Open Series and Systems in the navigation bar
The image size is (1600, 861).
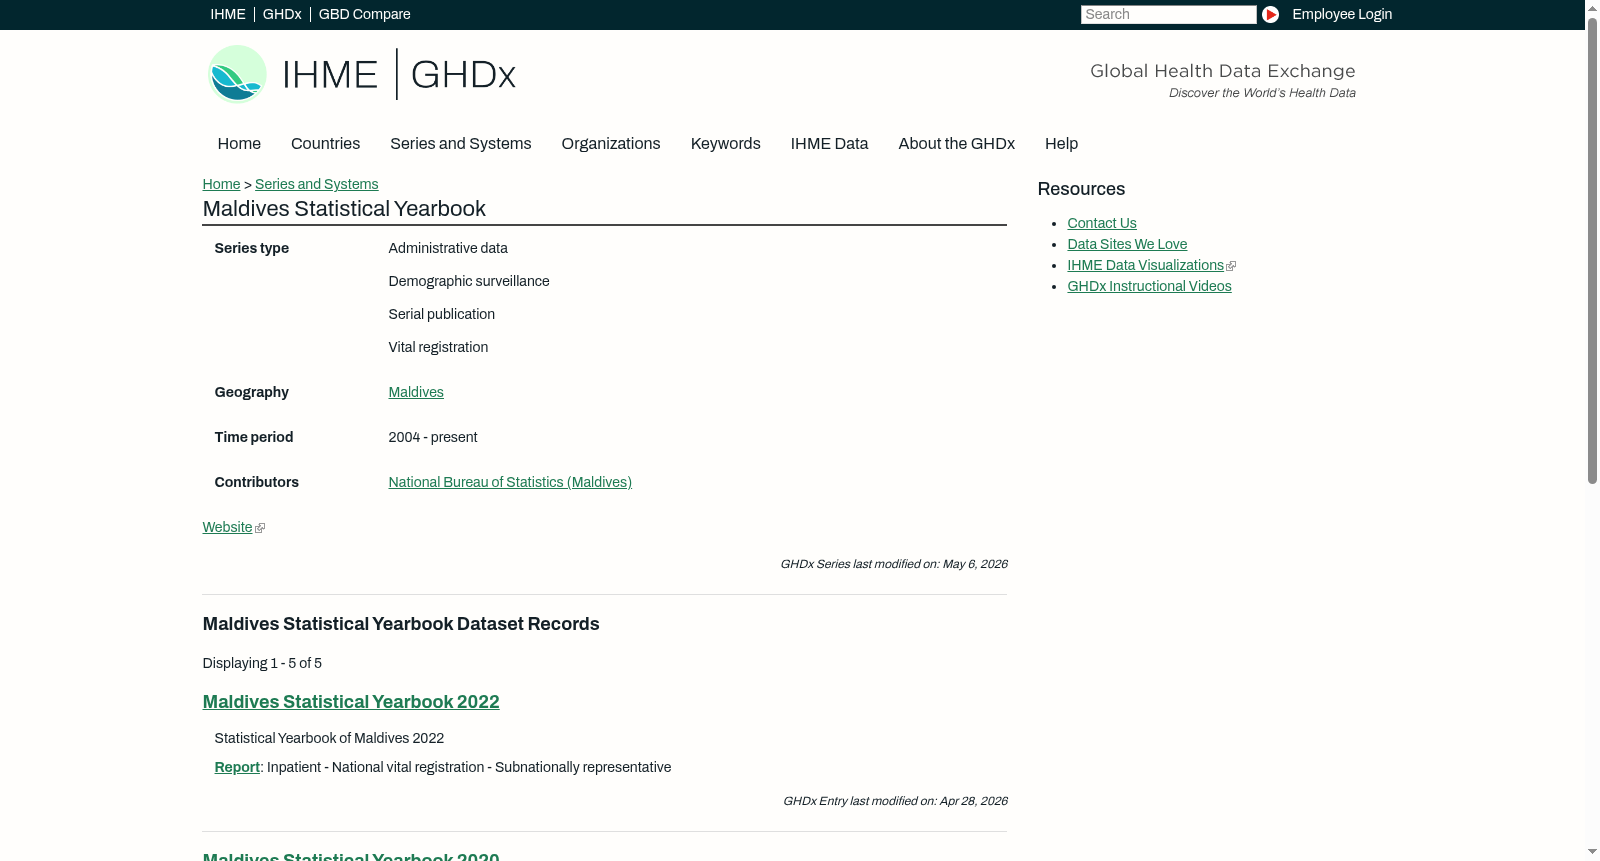click(460, 144)
